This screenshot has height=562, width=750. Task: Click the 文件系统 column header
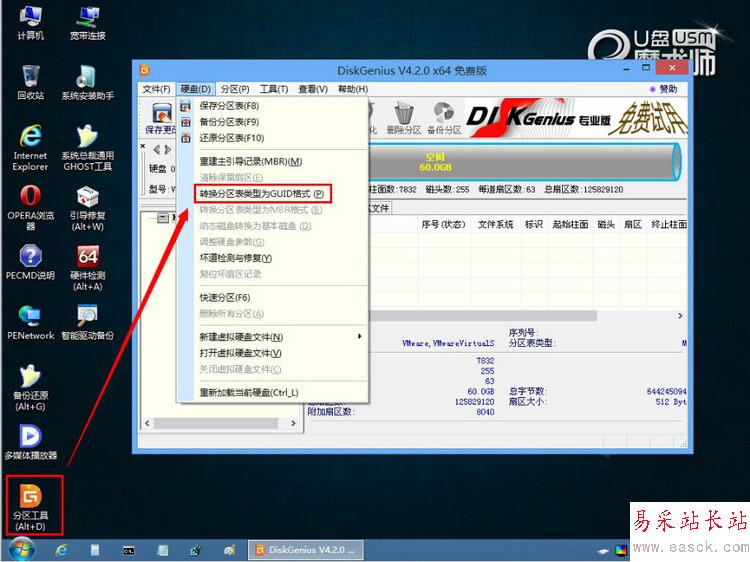coord(495,224)
